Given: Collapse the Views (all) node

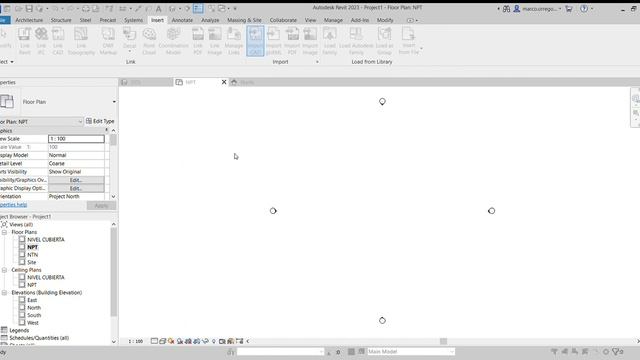Looking at the screenshot, I should click(x=4, y=224).
